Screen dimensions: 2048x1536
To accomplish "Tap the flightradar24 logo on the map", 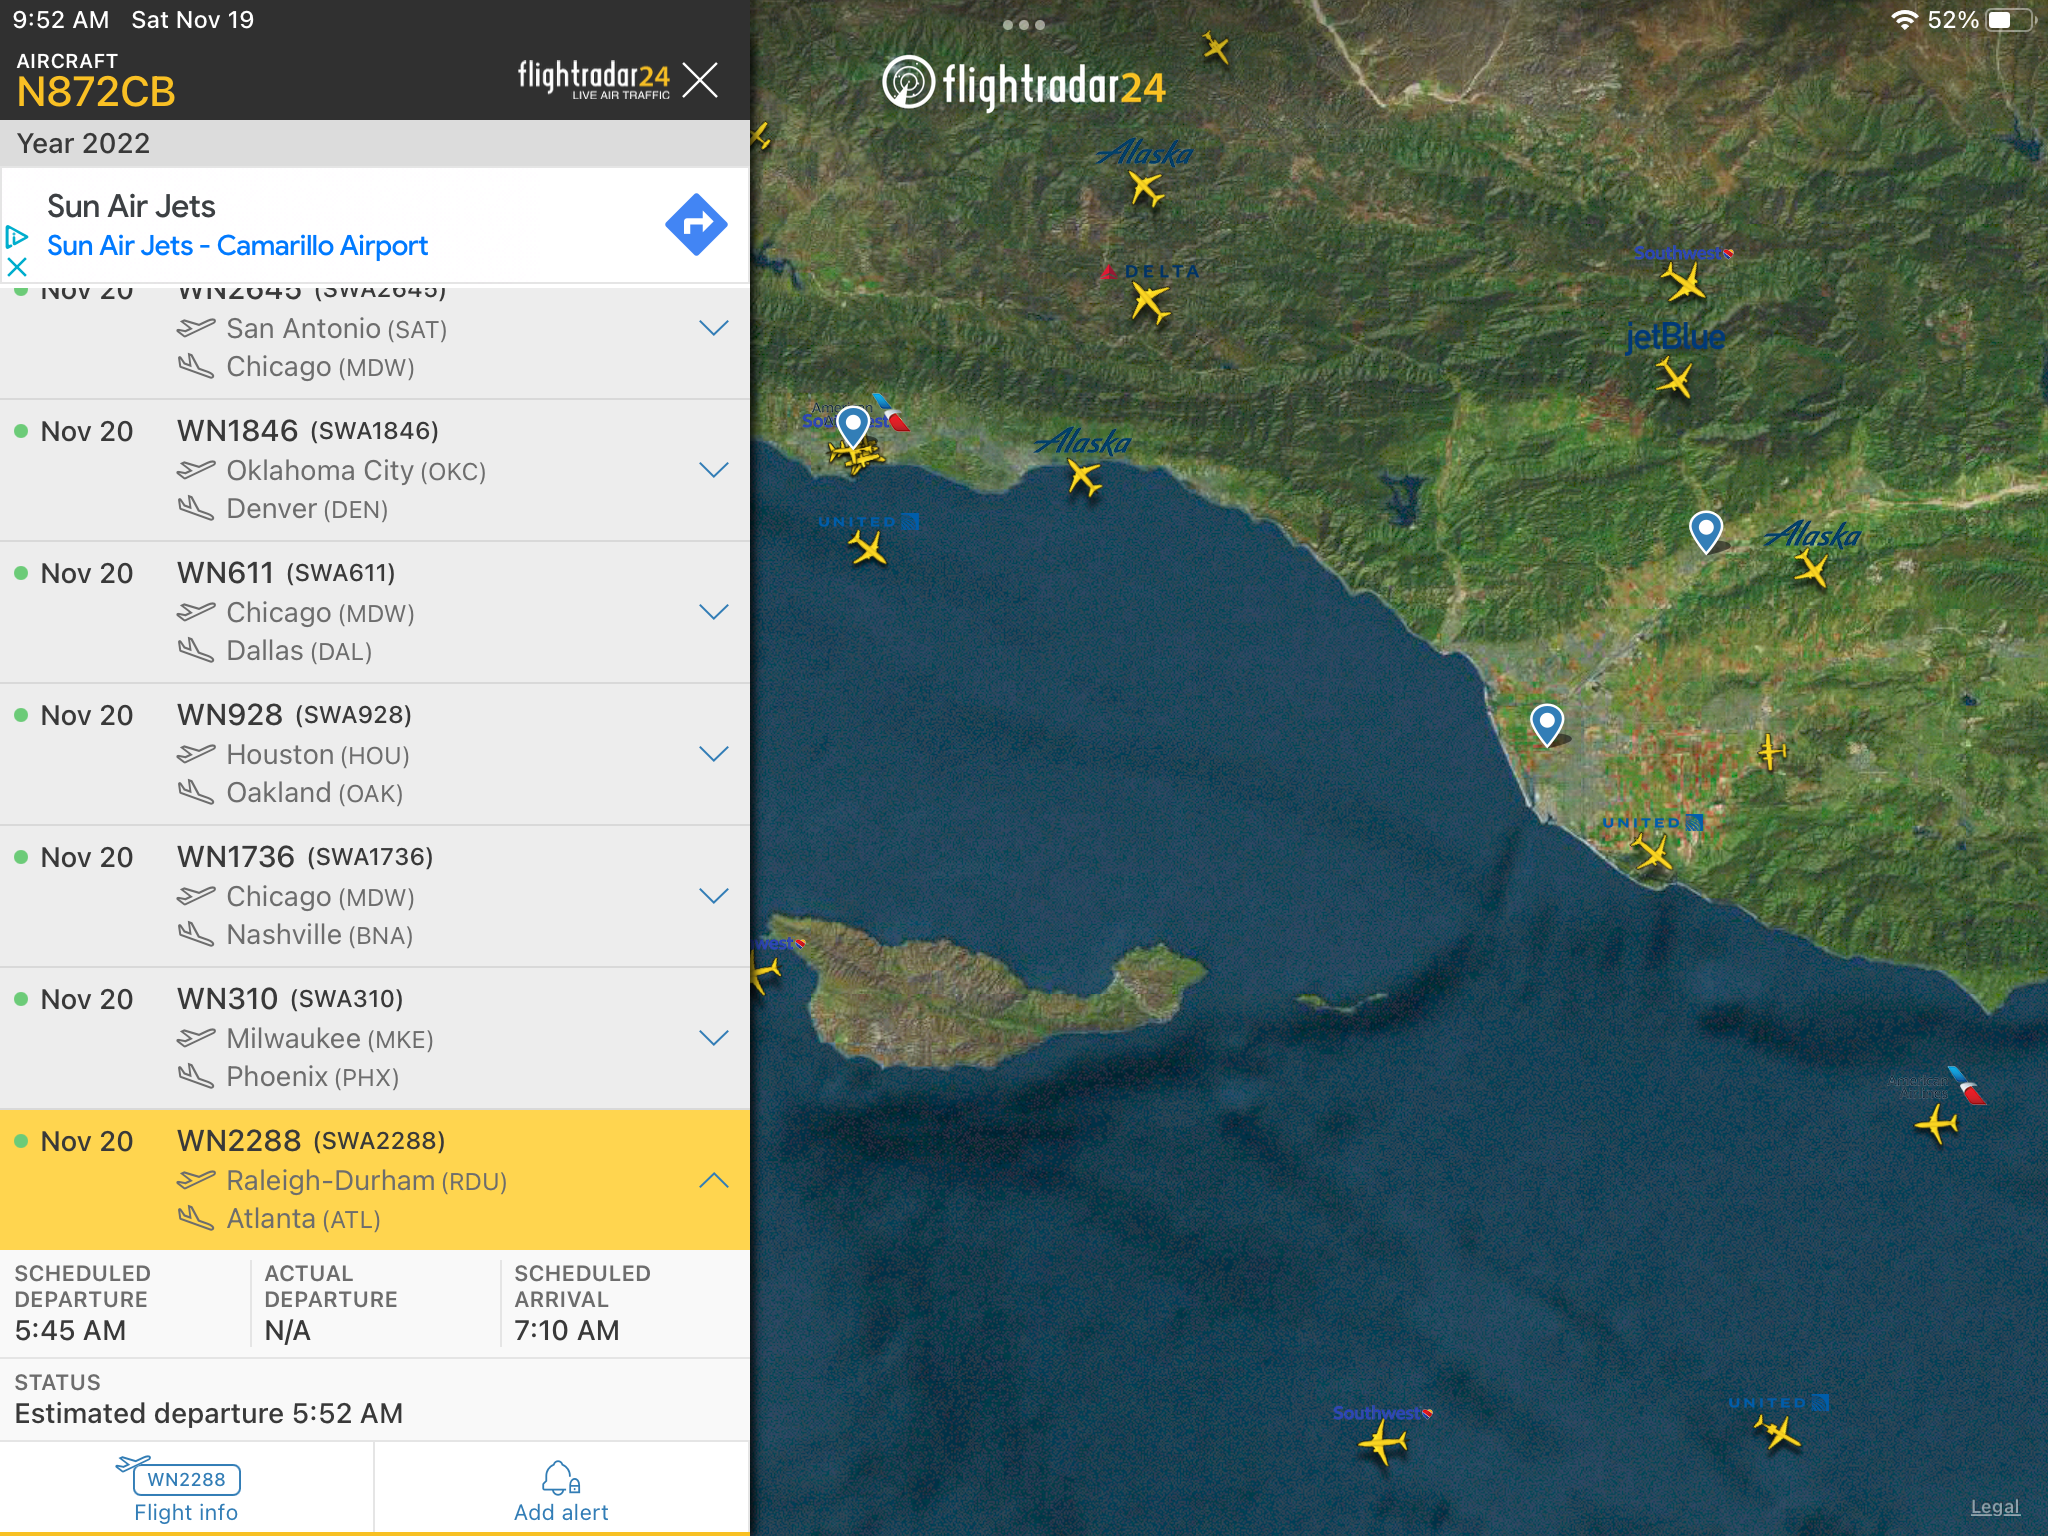I will click(1024, 84).
